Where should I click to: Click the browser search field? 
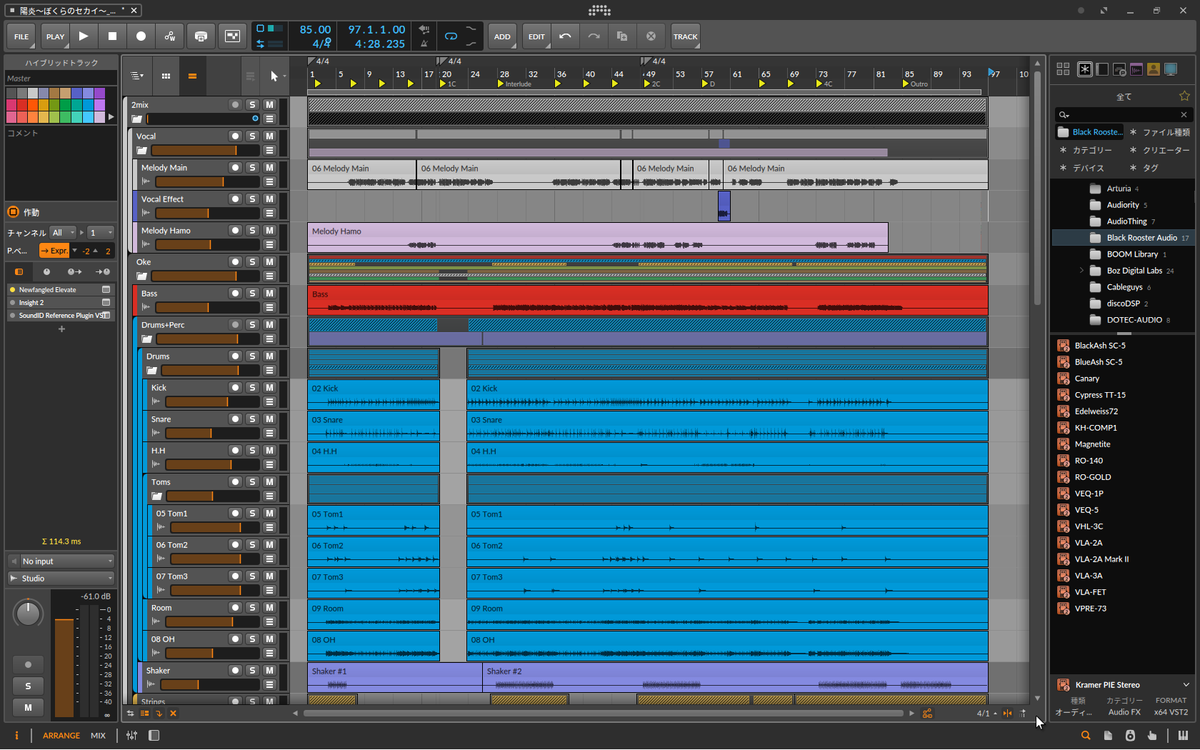tap(1122, 115)
